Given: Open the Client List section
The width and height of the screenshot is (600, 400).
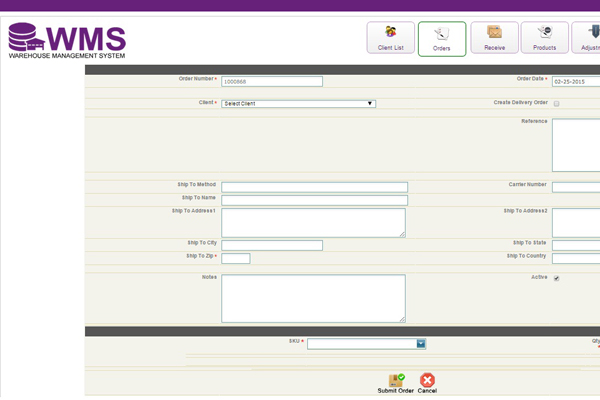Looking at the screenshot, I should tap(391, 38).
